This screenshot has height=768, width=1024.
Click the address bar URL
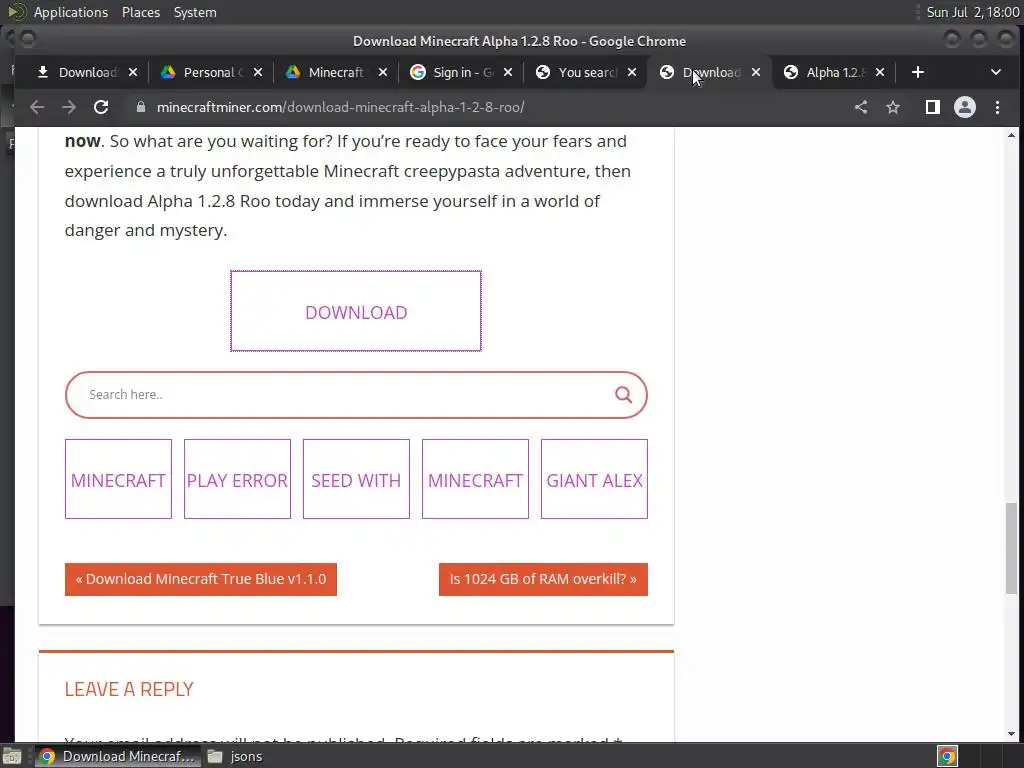(340, 107)
